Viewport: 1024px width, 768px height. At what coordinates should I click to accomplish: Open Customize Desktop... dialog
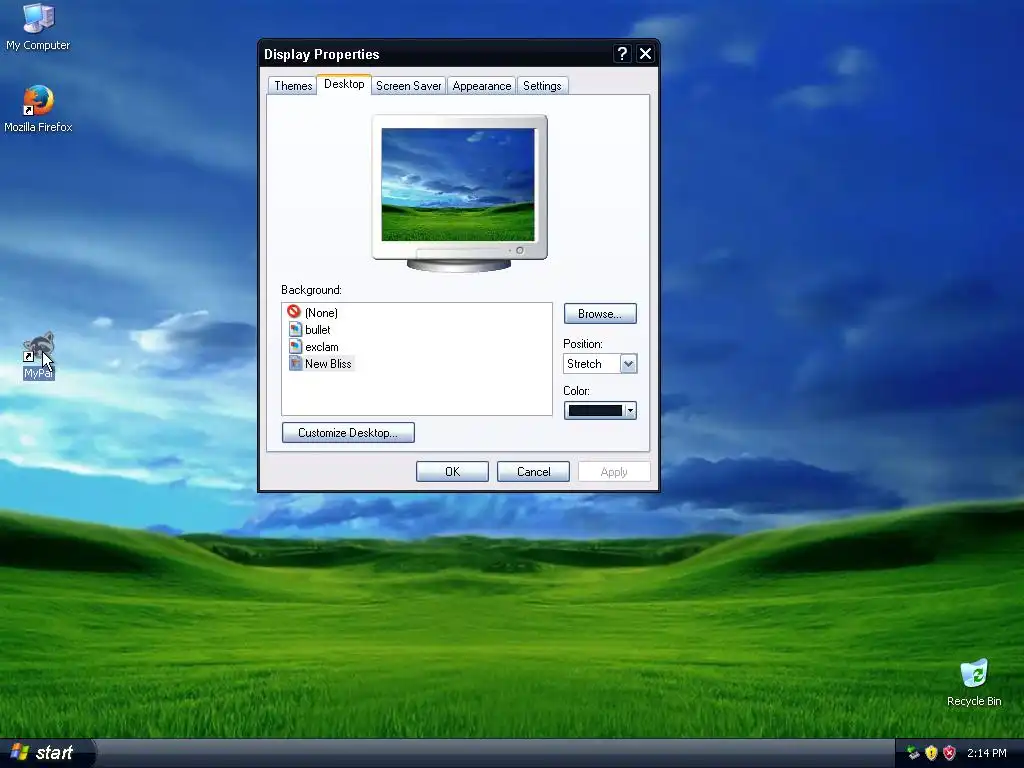(x=348, y=432)
